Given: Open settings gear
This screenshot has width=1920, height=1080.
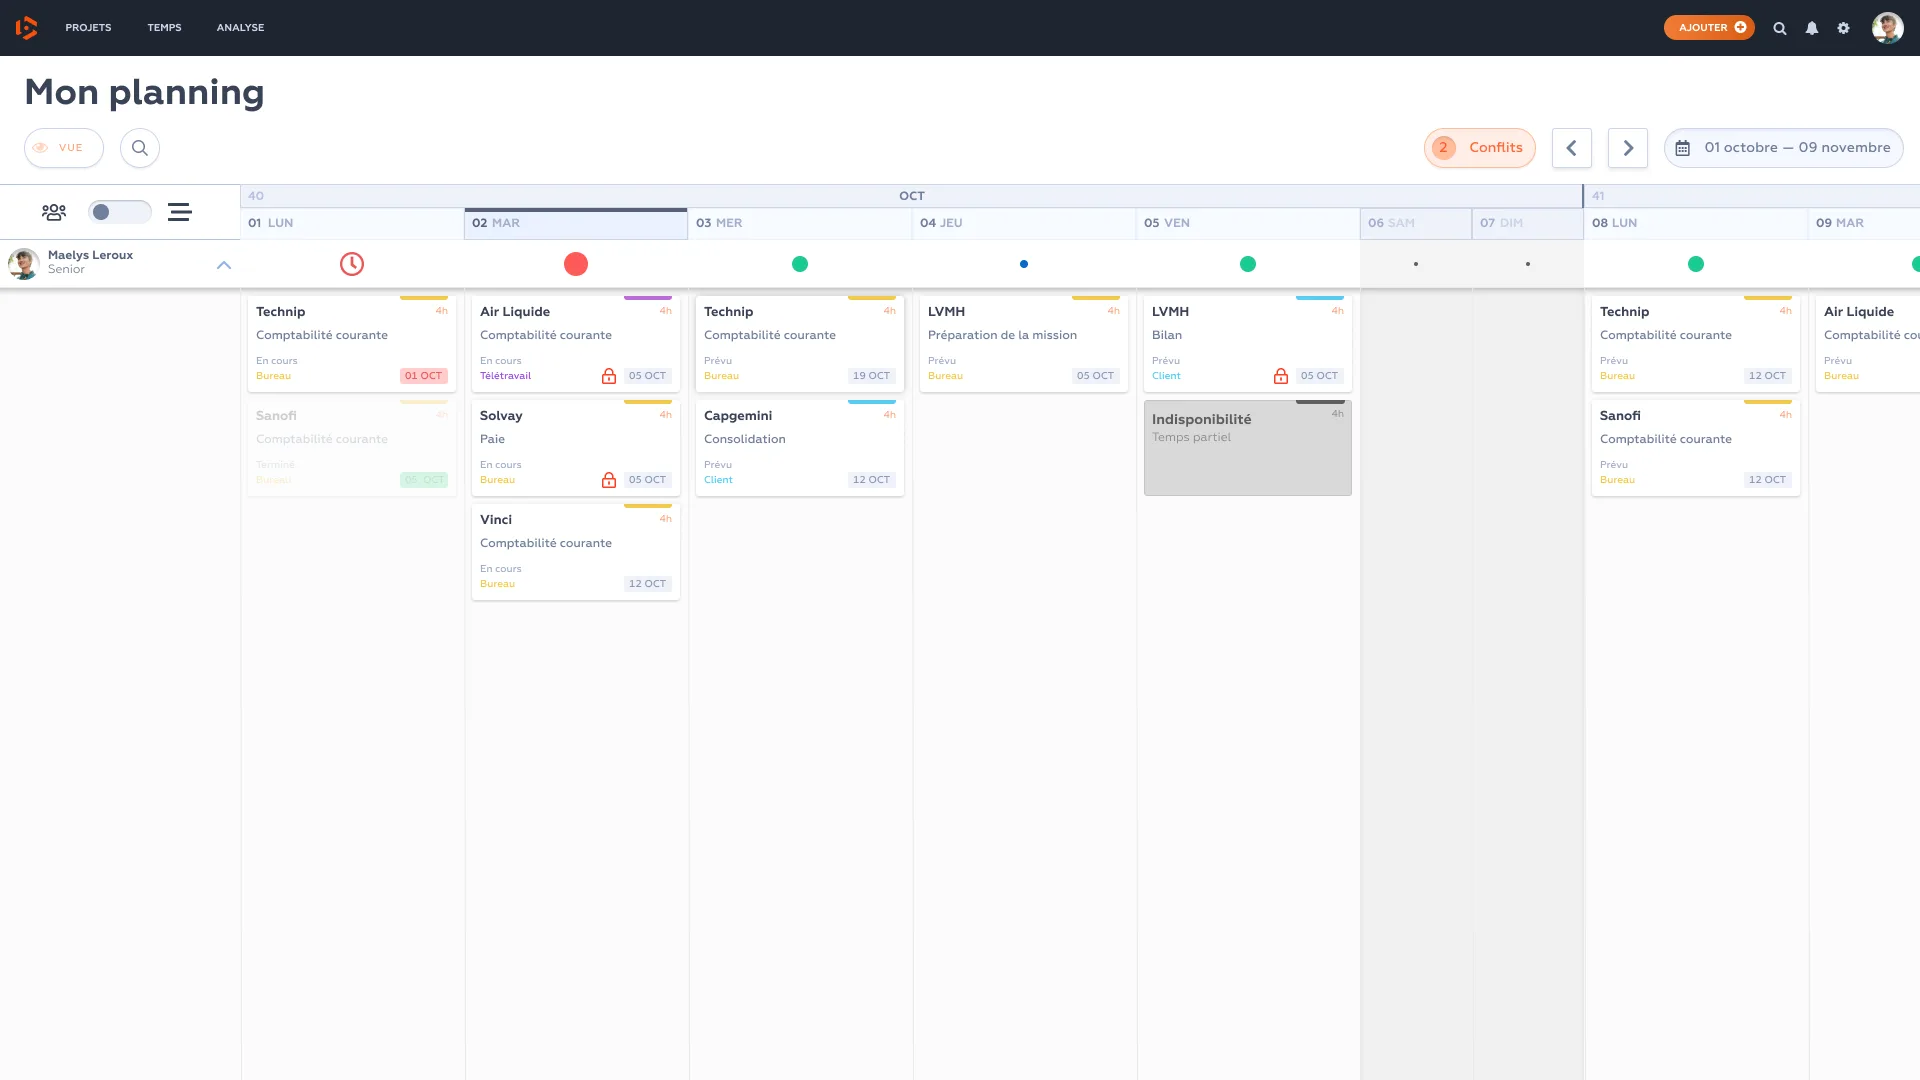Looking at the screenshot, I should (1844, 29).
